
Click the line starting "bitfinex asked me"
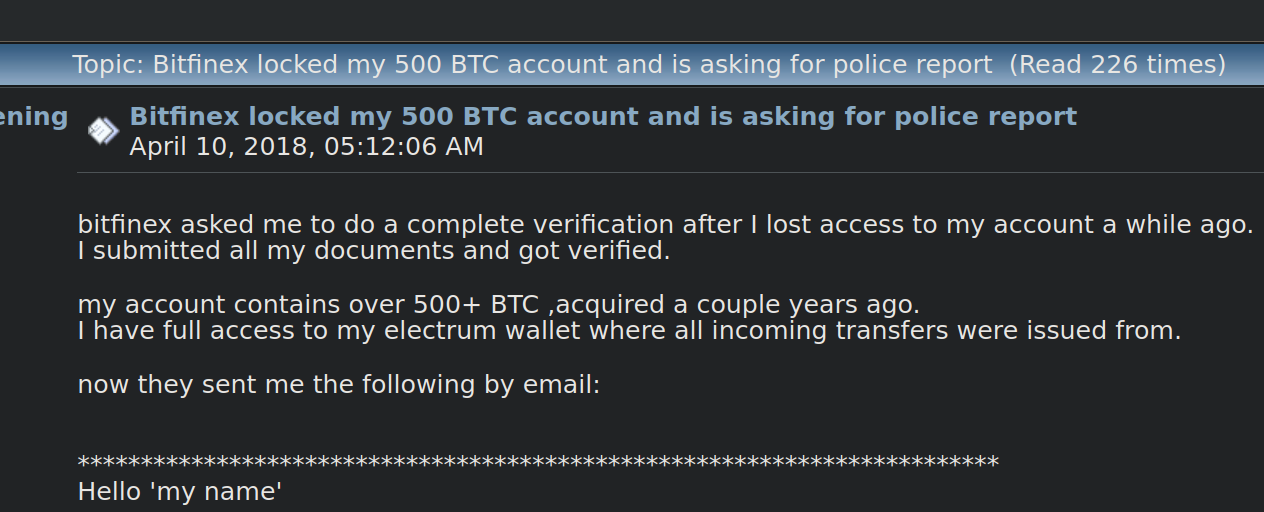coord(665,225)
